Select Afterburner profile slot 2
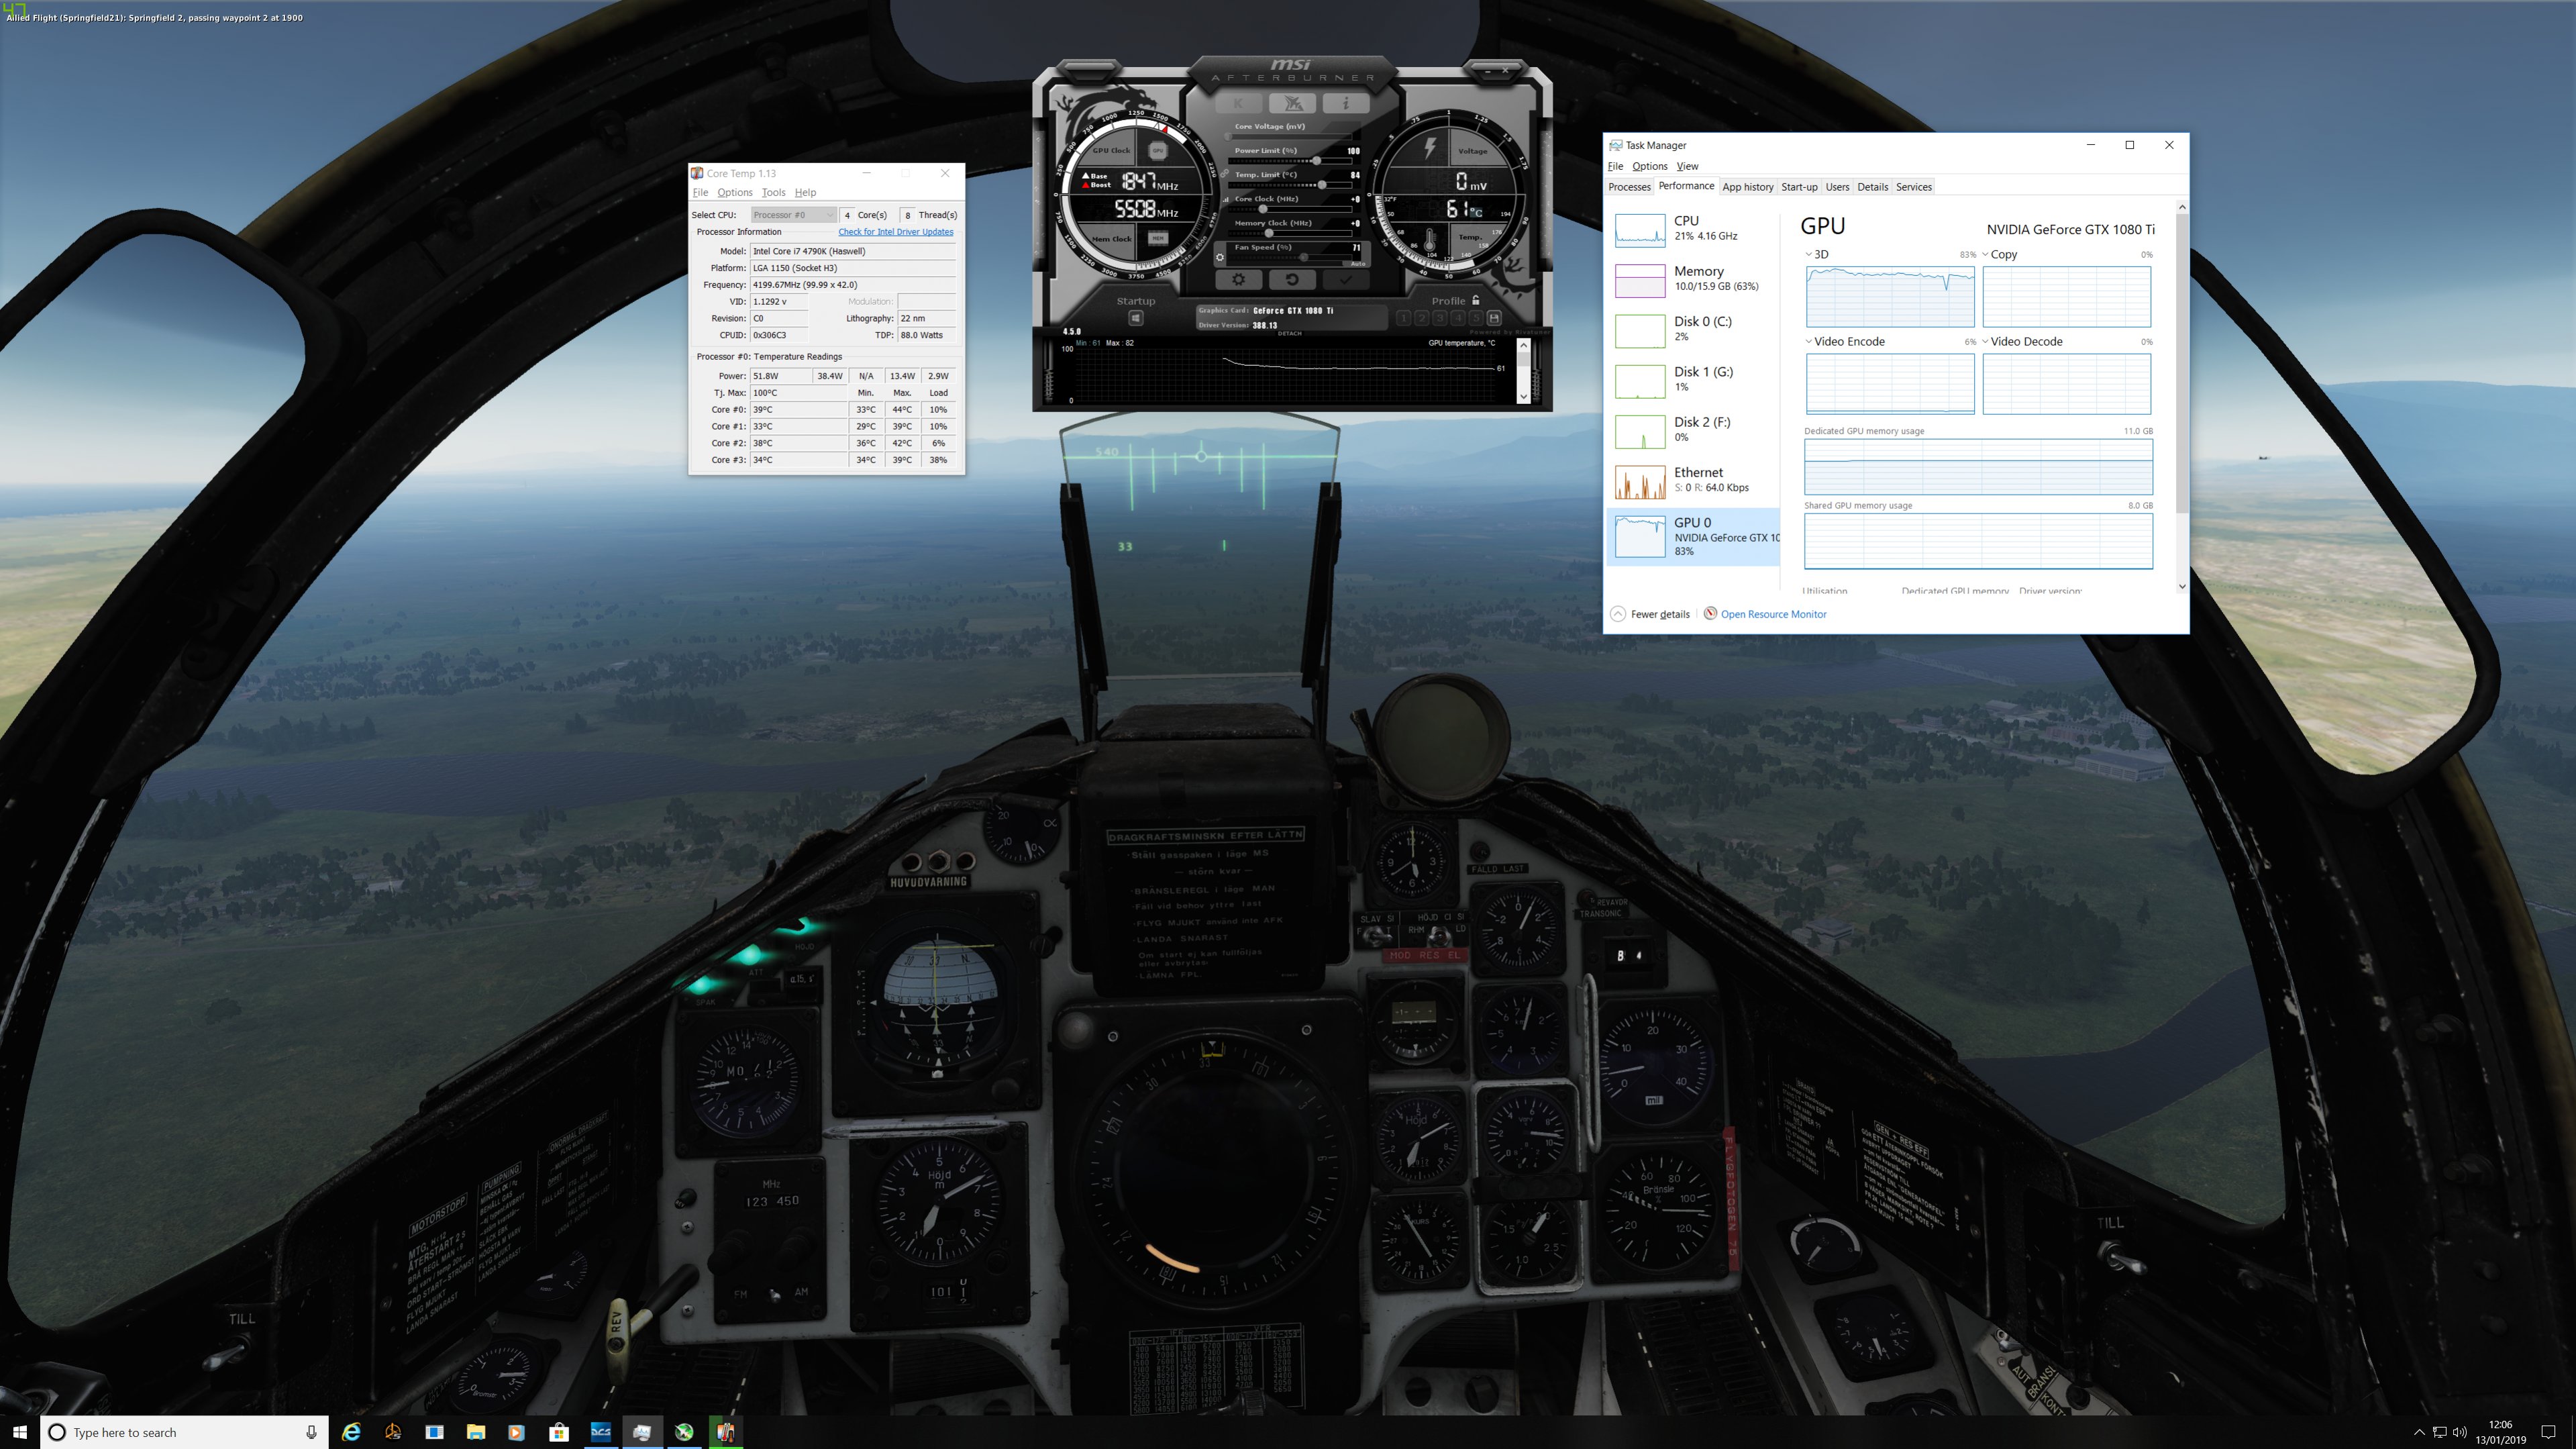 click(x=1421, y=318)
